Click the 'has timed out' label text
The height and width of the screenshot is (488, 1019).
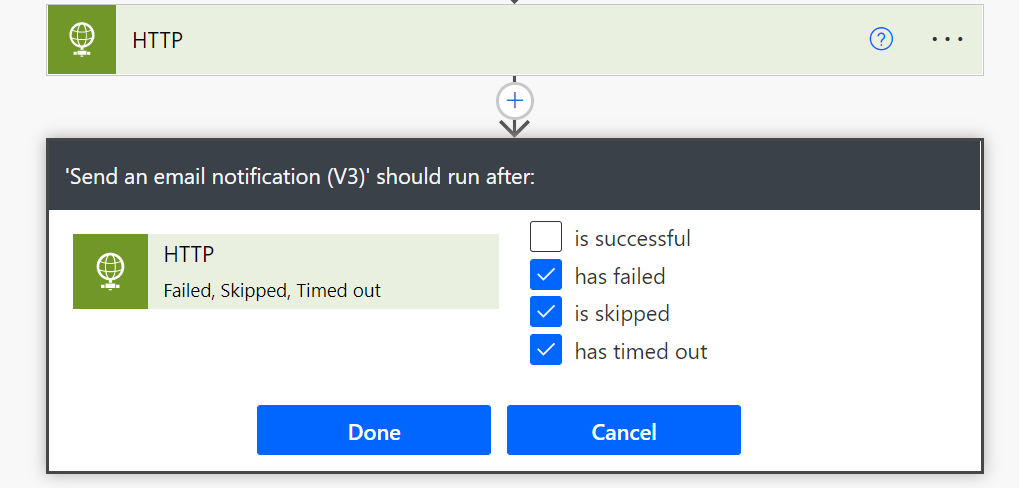(x=641, y=351)
